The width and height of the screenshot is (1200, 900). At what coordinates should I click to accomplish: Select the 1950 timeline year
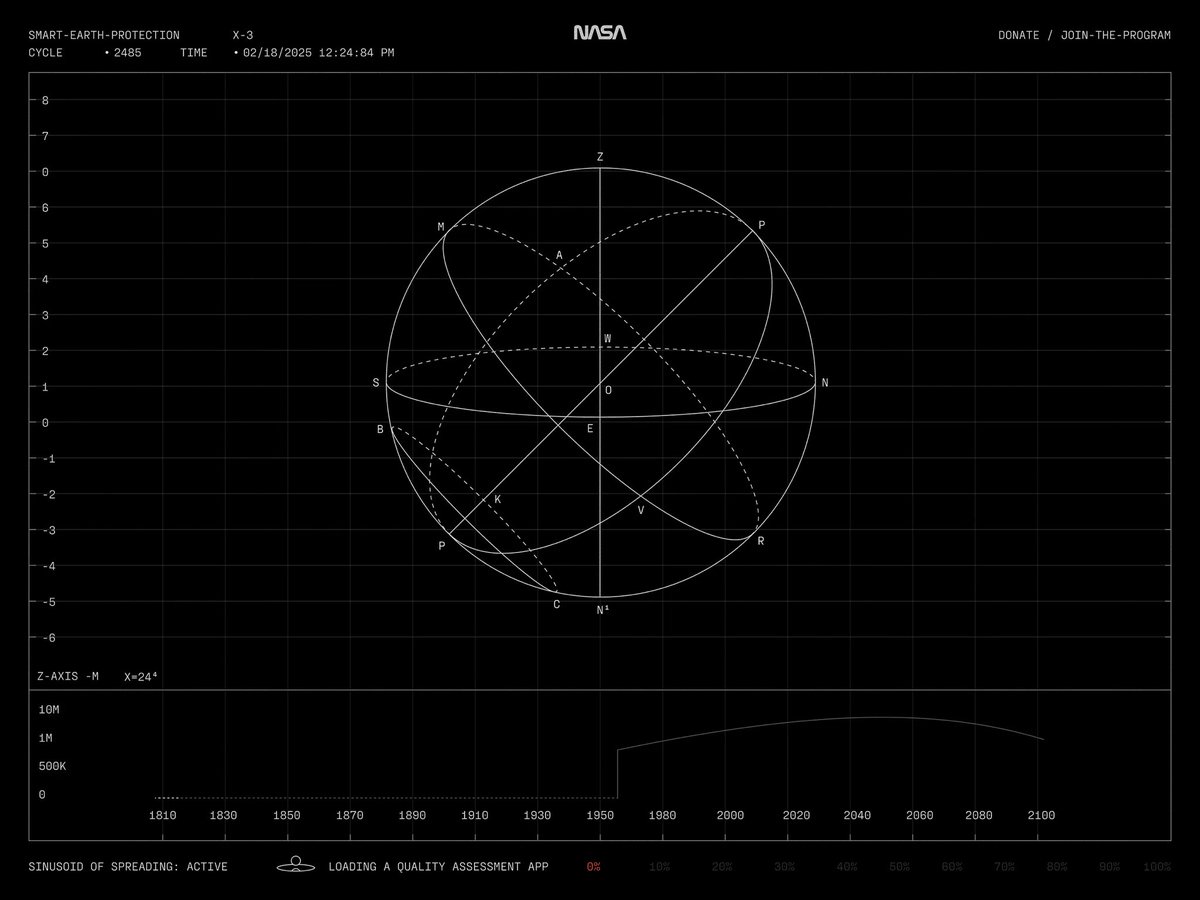(599, 815)
